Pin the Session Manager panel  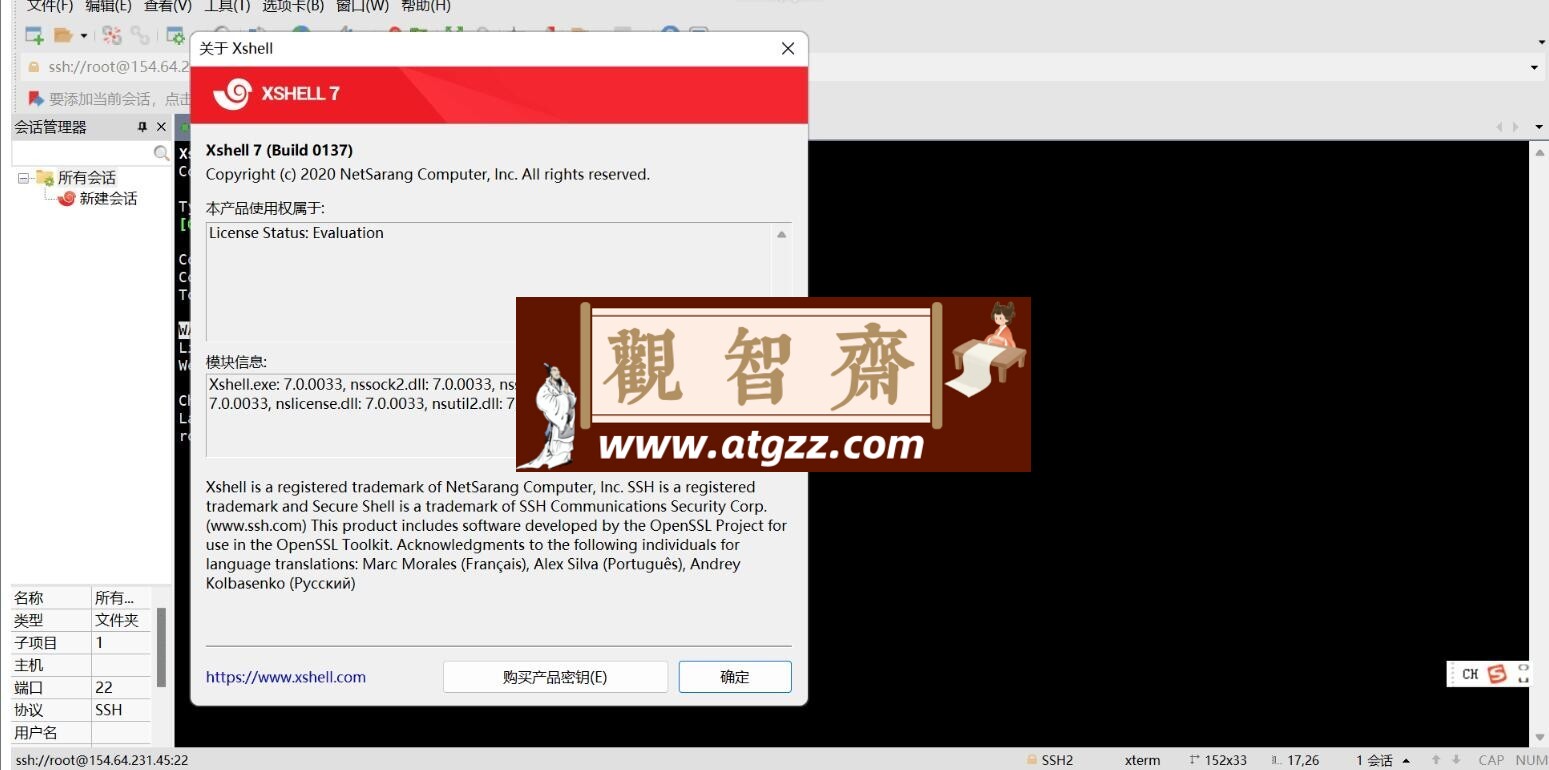tap(142, 127)
